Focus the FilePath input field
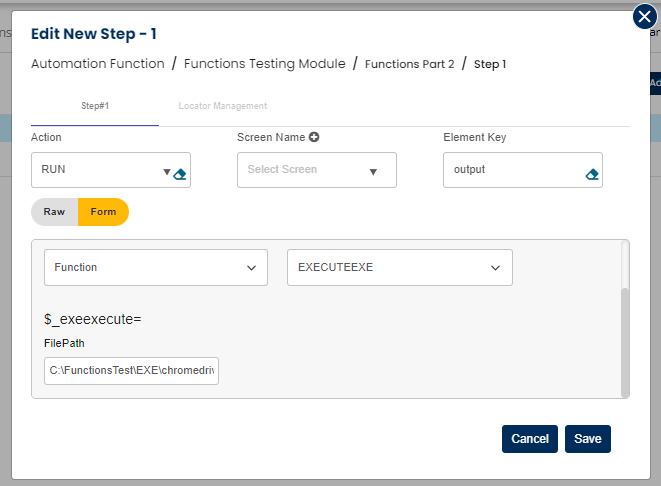The width and height of the screenshot is (661, 486). click(131, 371)
